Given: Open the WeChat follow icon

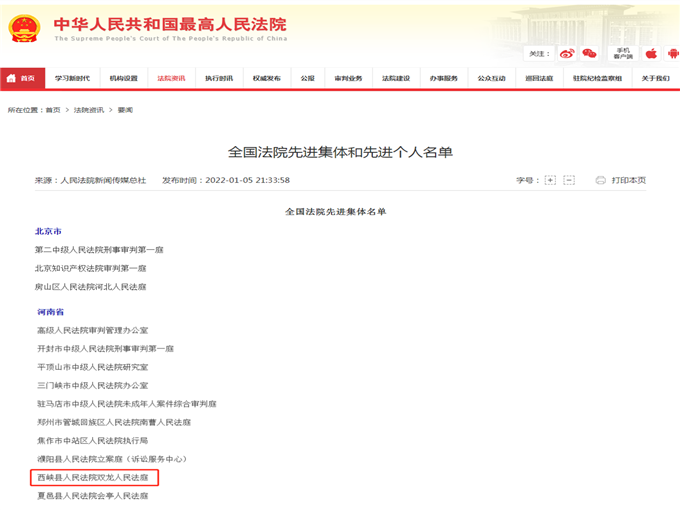Looking at the screenshot, I should point(590,53).
